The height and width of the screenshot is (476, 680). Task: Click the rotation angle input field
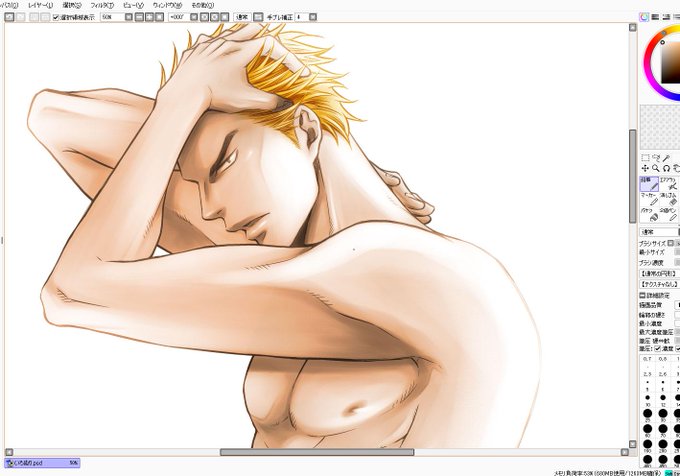[x=179, y=17]
